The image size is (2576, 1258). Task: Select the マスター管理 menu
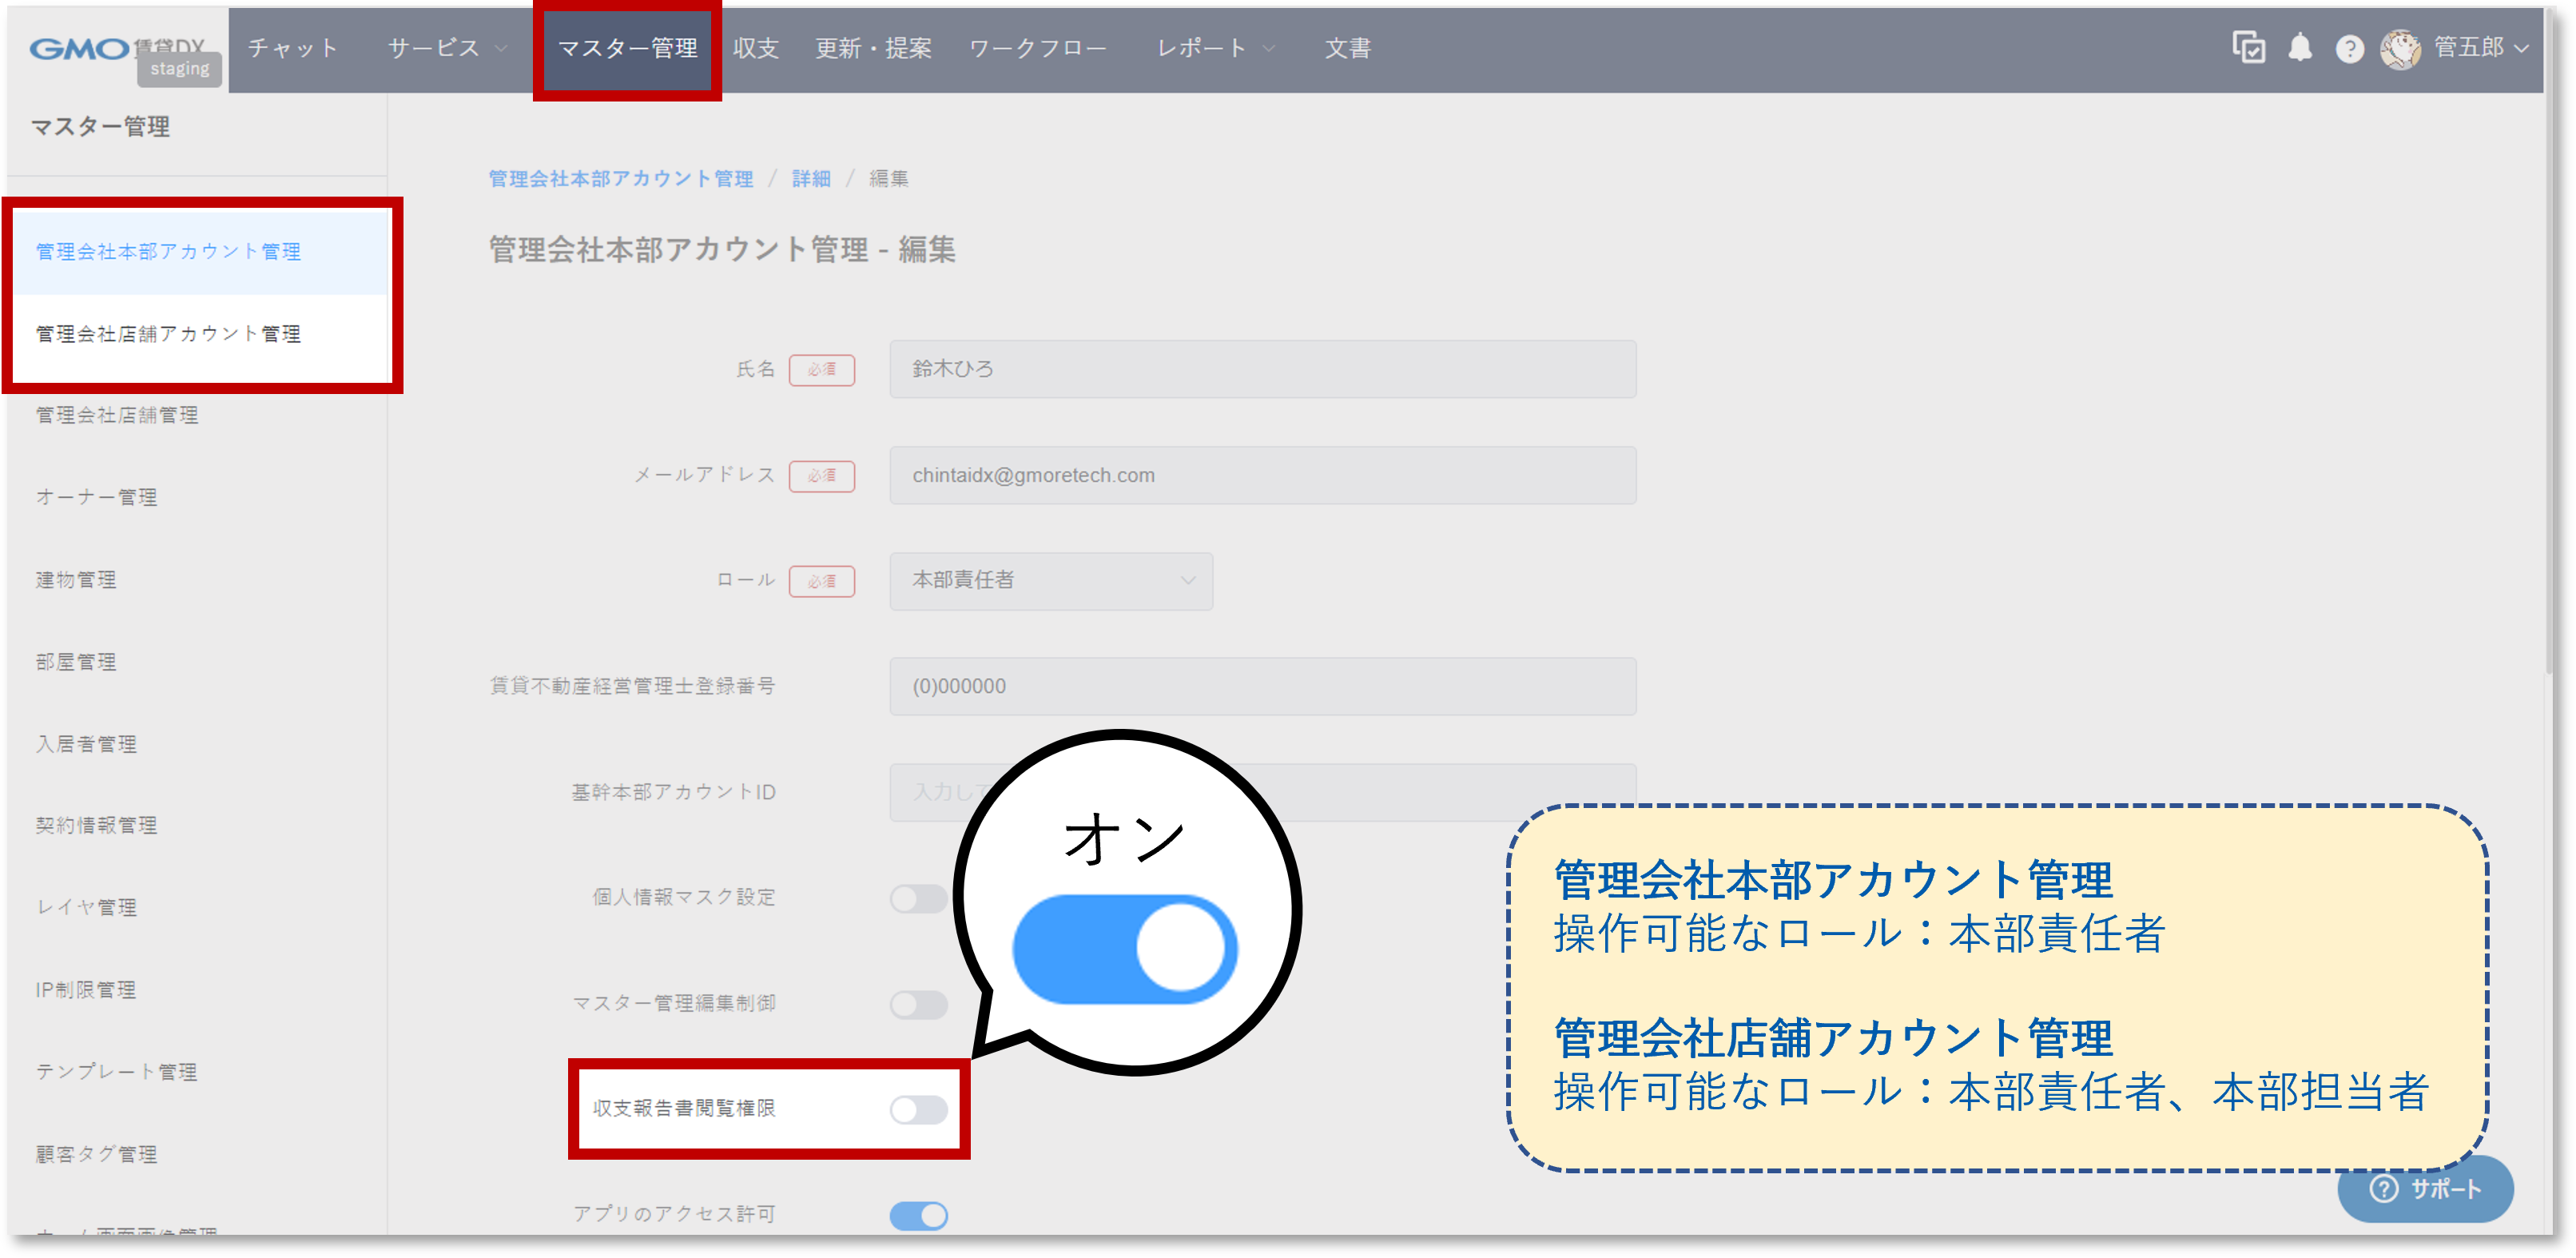[x=627, y=49]
